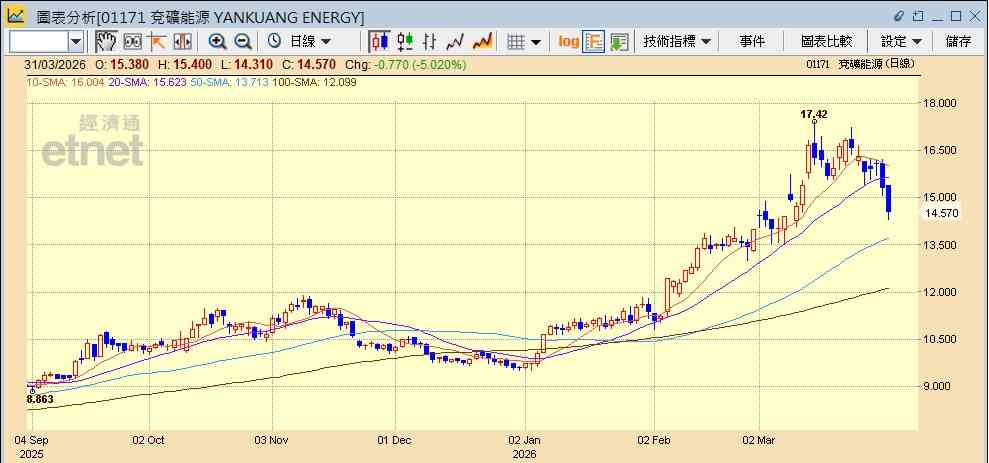This screenshot has height=463, width=989.
Task: Click the horizontal scroll/compress chart icon
Action: tap(182, 42)
